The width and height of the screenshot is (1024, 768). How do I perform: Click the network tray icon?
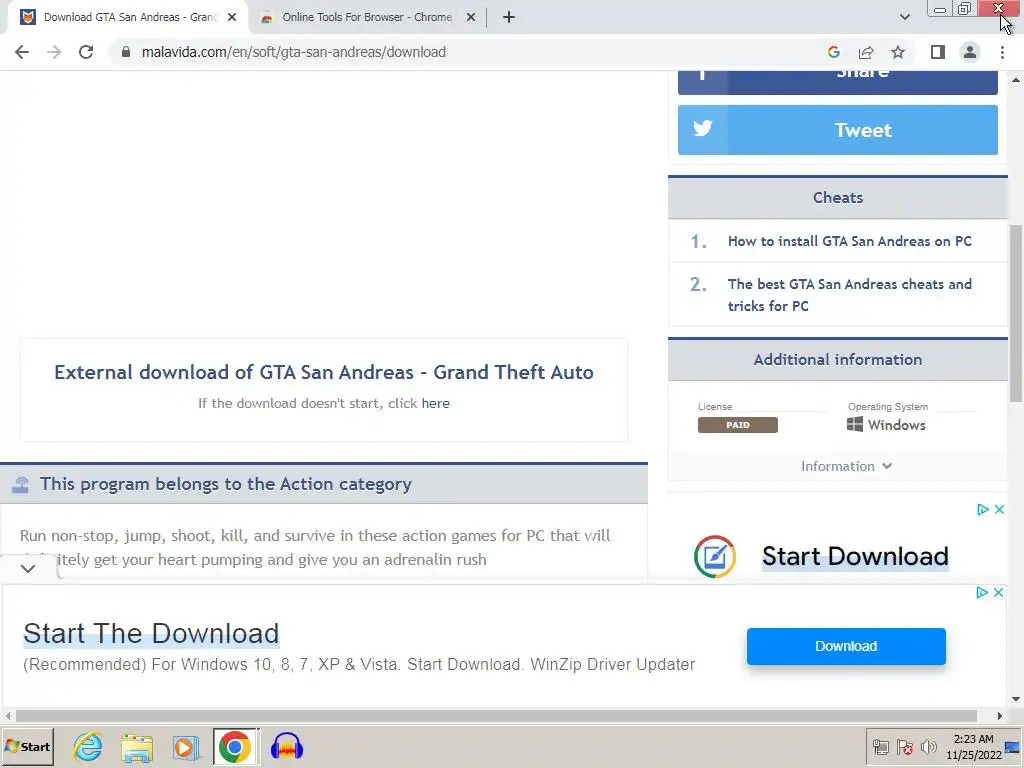coord(880,747)
